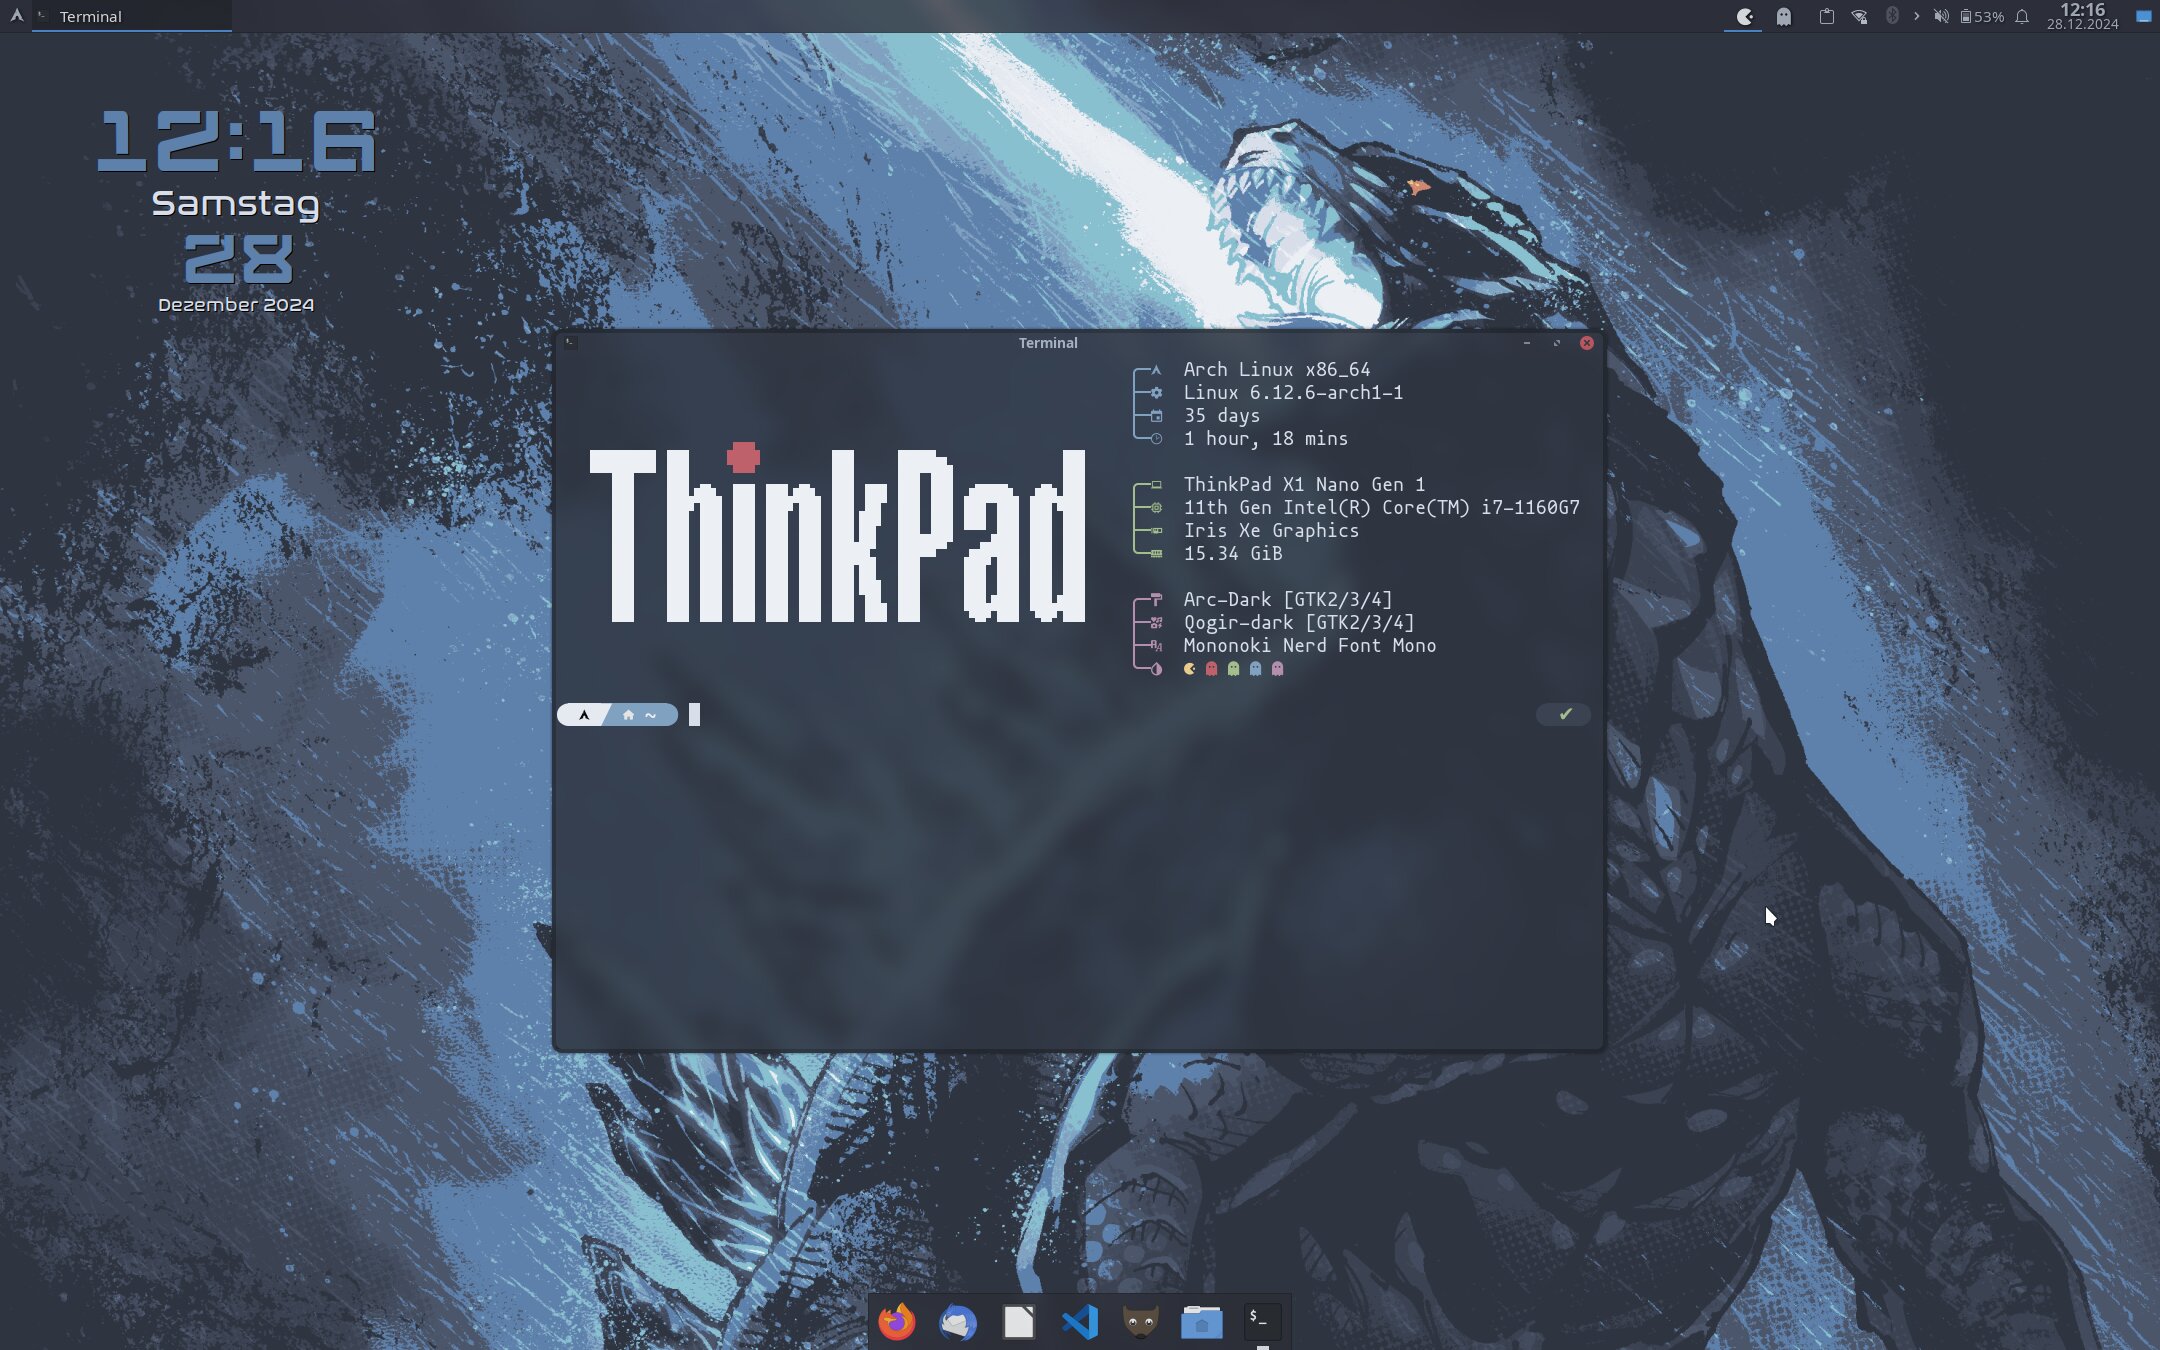Viewport: 2160px width, 1350px height.
Task: Click the Arch logo prompt segment
Action: point(584,714)
